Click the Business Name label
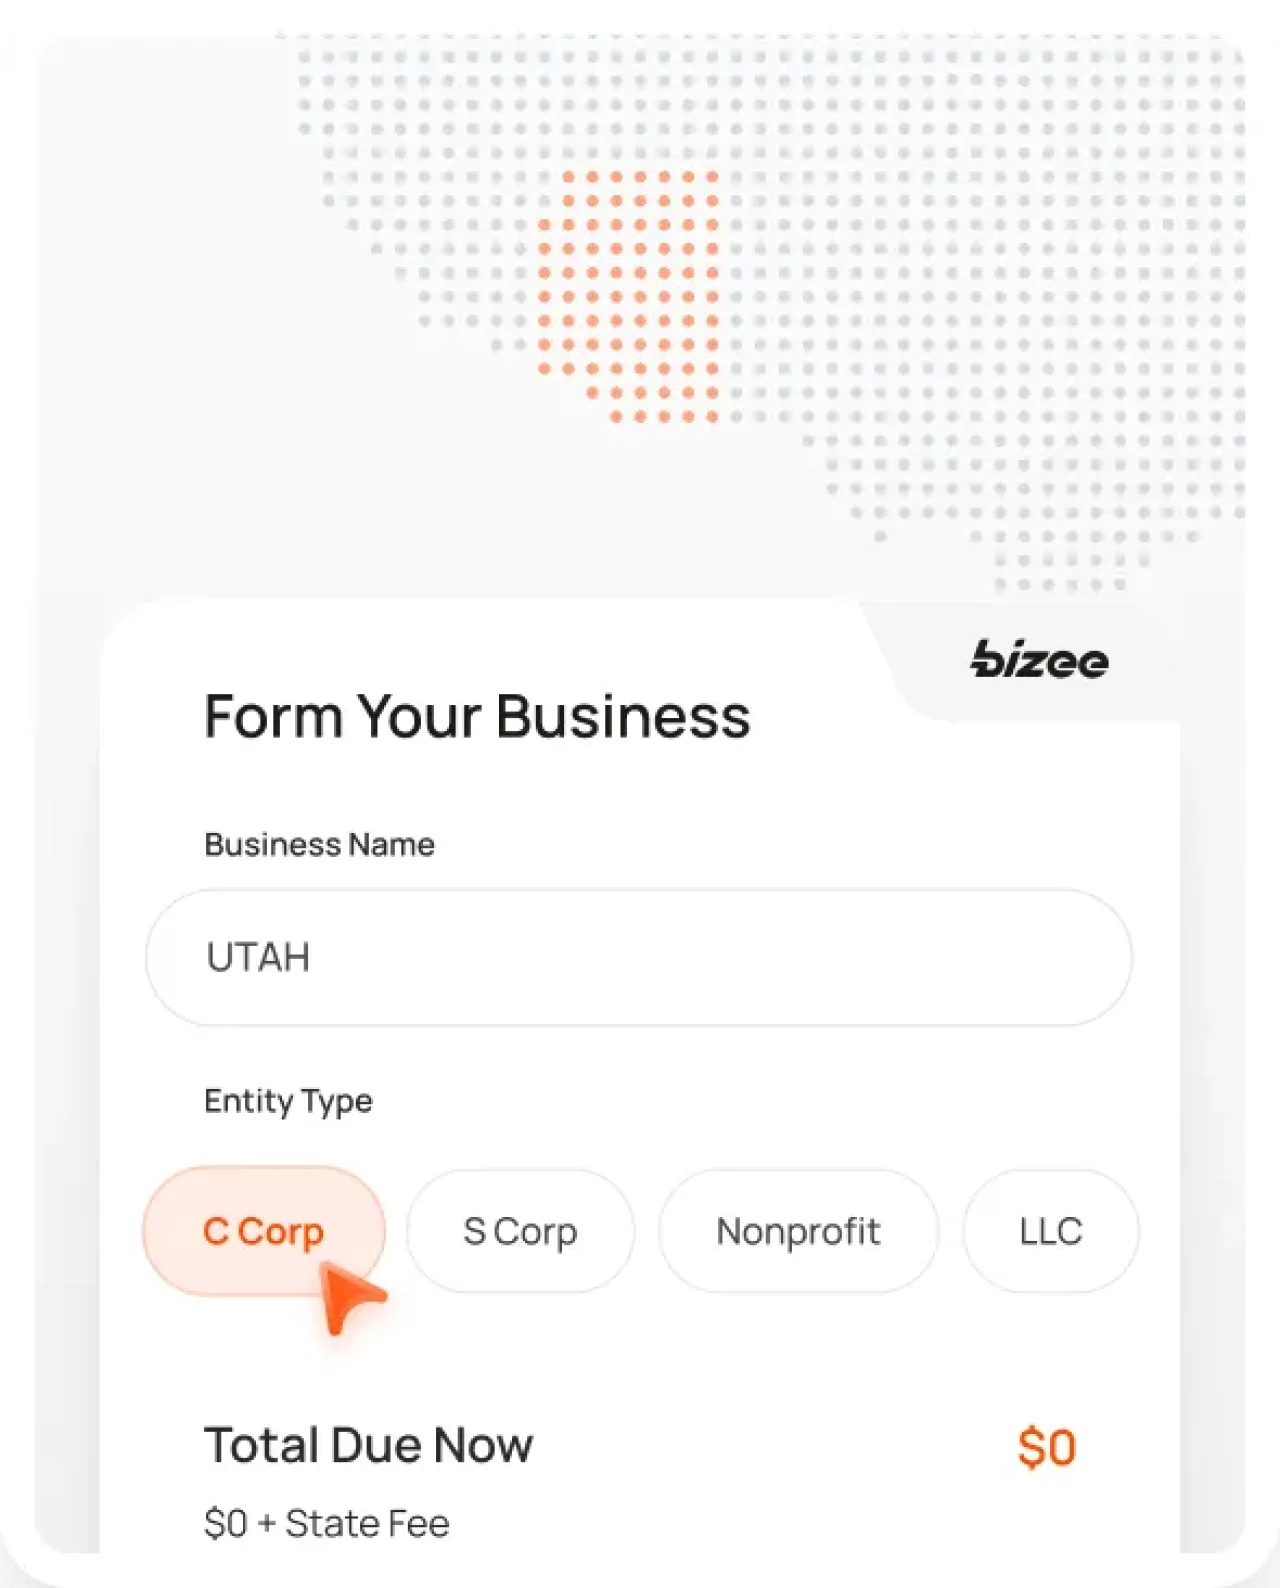Viewport: 1280px width, 1588px height. pyautogui.click(x=319, y=844)
